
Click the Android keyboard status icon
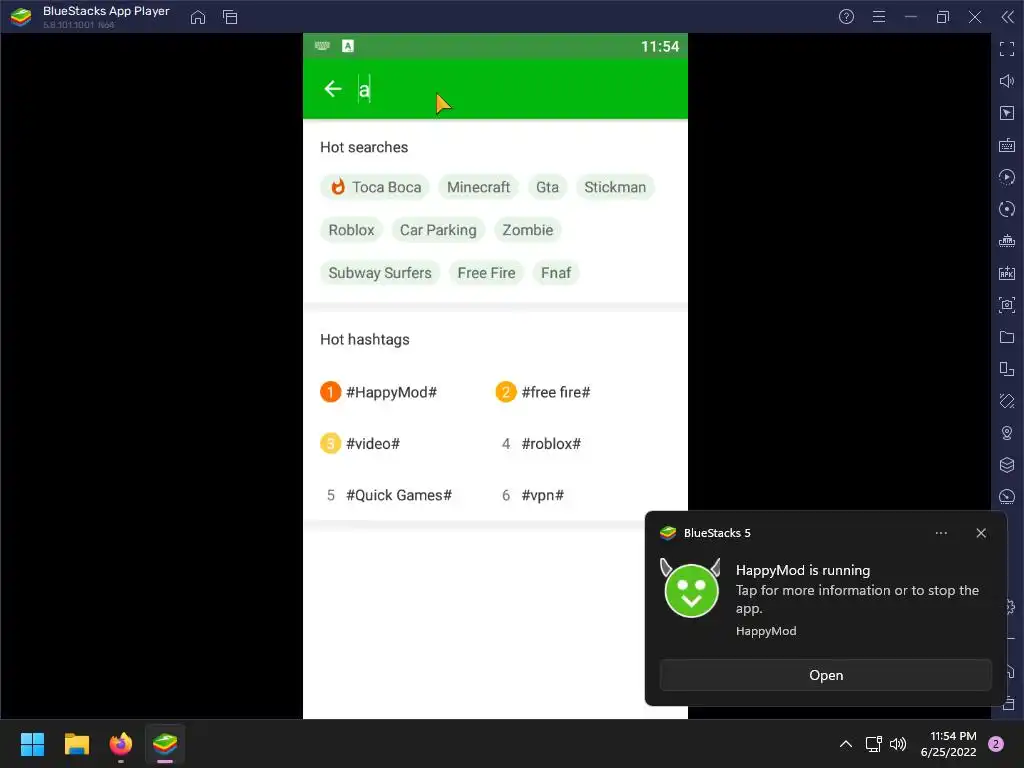click(323, 46)
